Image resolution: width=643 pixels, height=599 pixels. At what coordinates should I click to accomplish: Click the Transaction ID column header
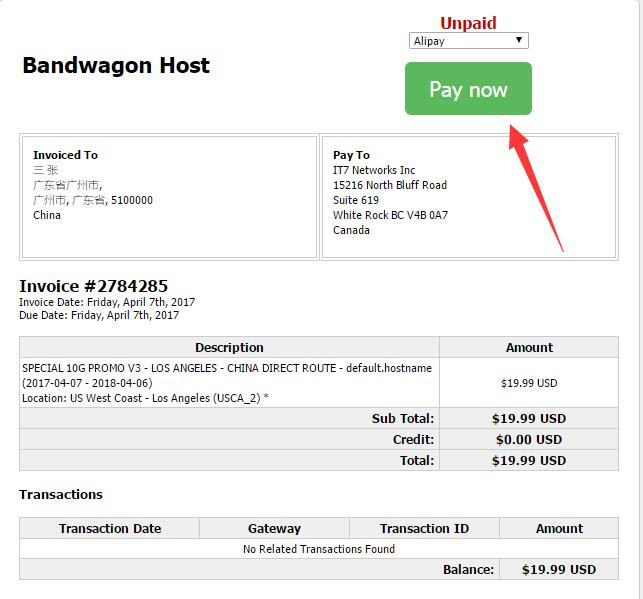(424, 528)
